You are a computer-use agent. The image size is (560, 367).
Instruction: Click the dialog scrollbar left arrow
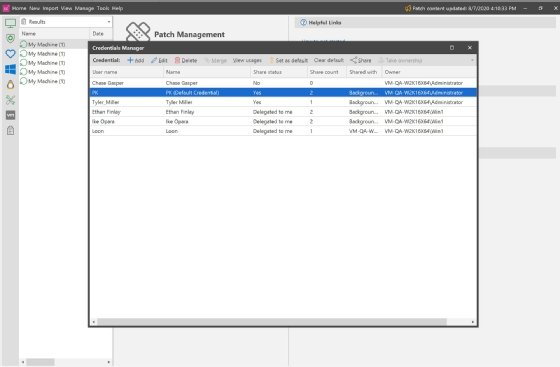(94, 322)
